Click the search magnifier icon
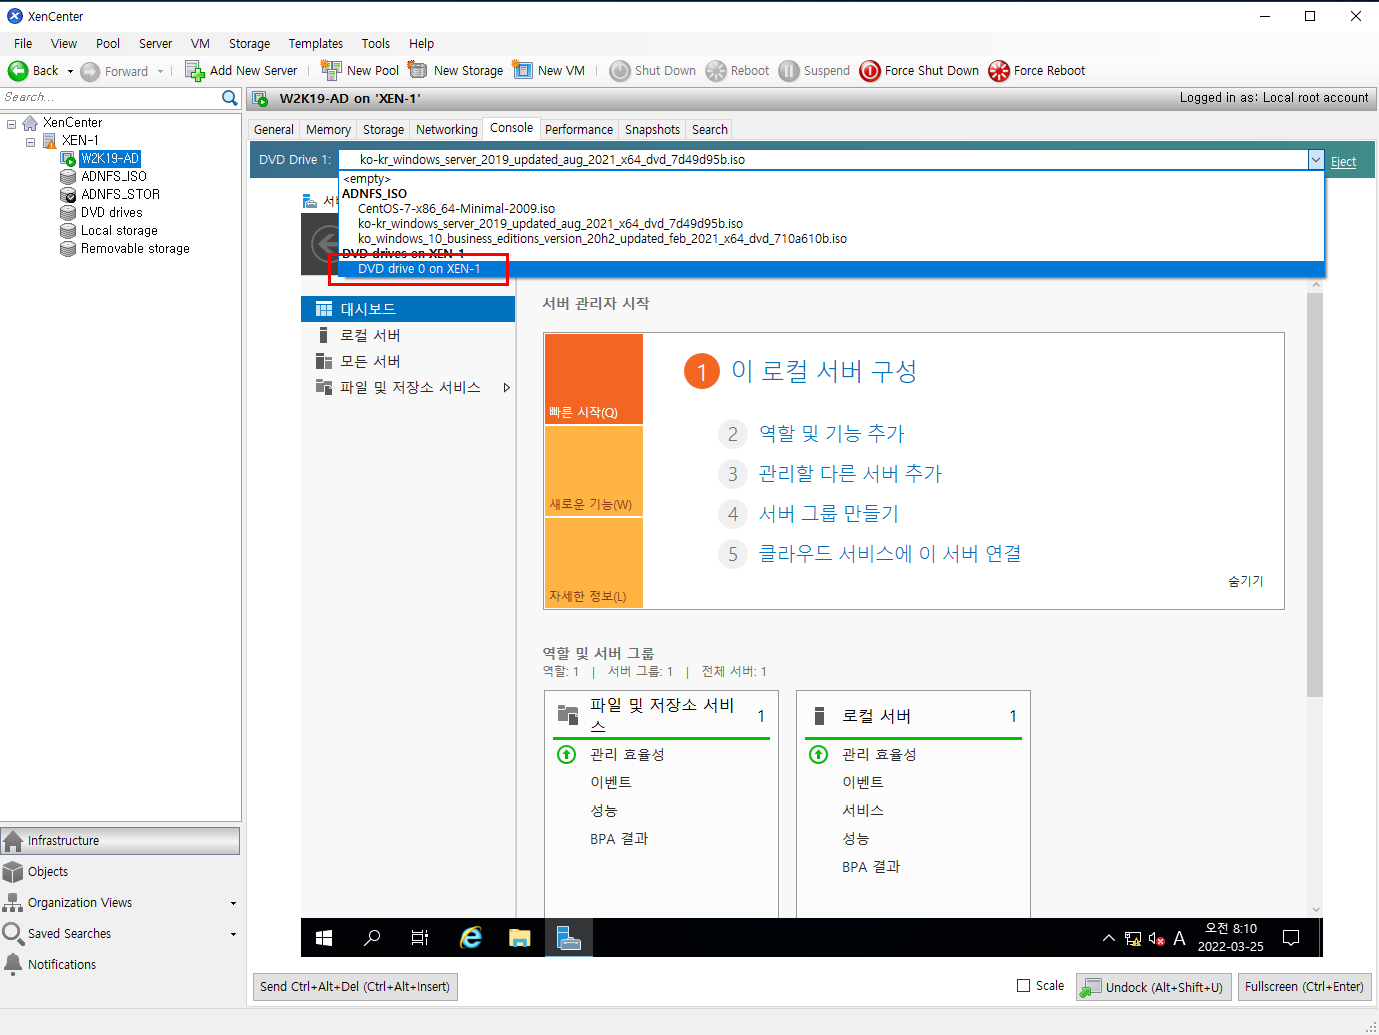The height and width of the screenshot is (1035, 1379). tap(230, 97)
